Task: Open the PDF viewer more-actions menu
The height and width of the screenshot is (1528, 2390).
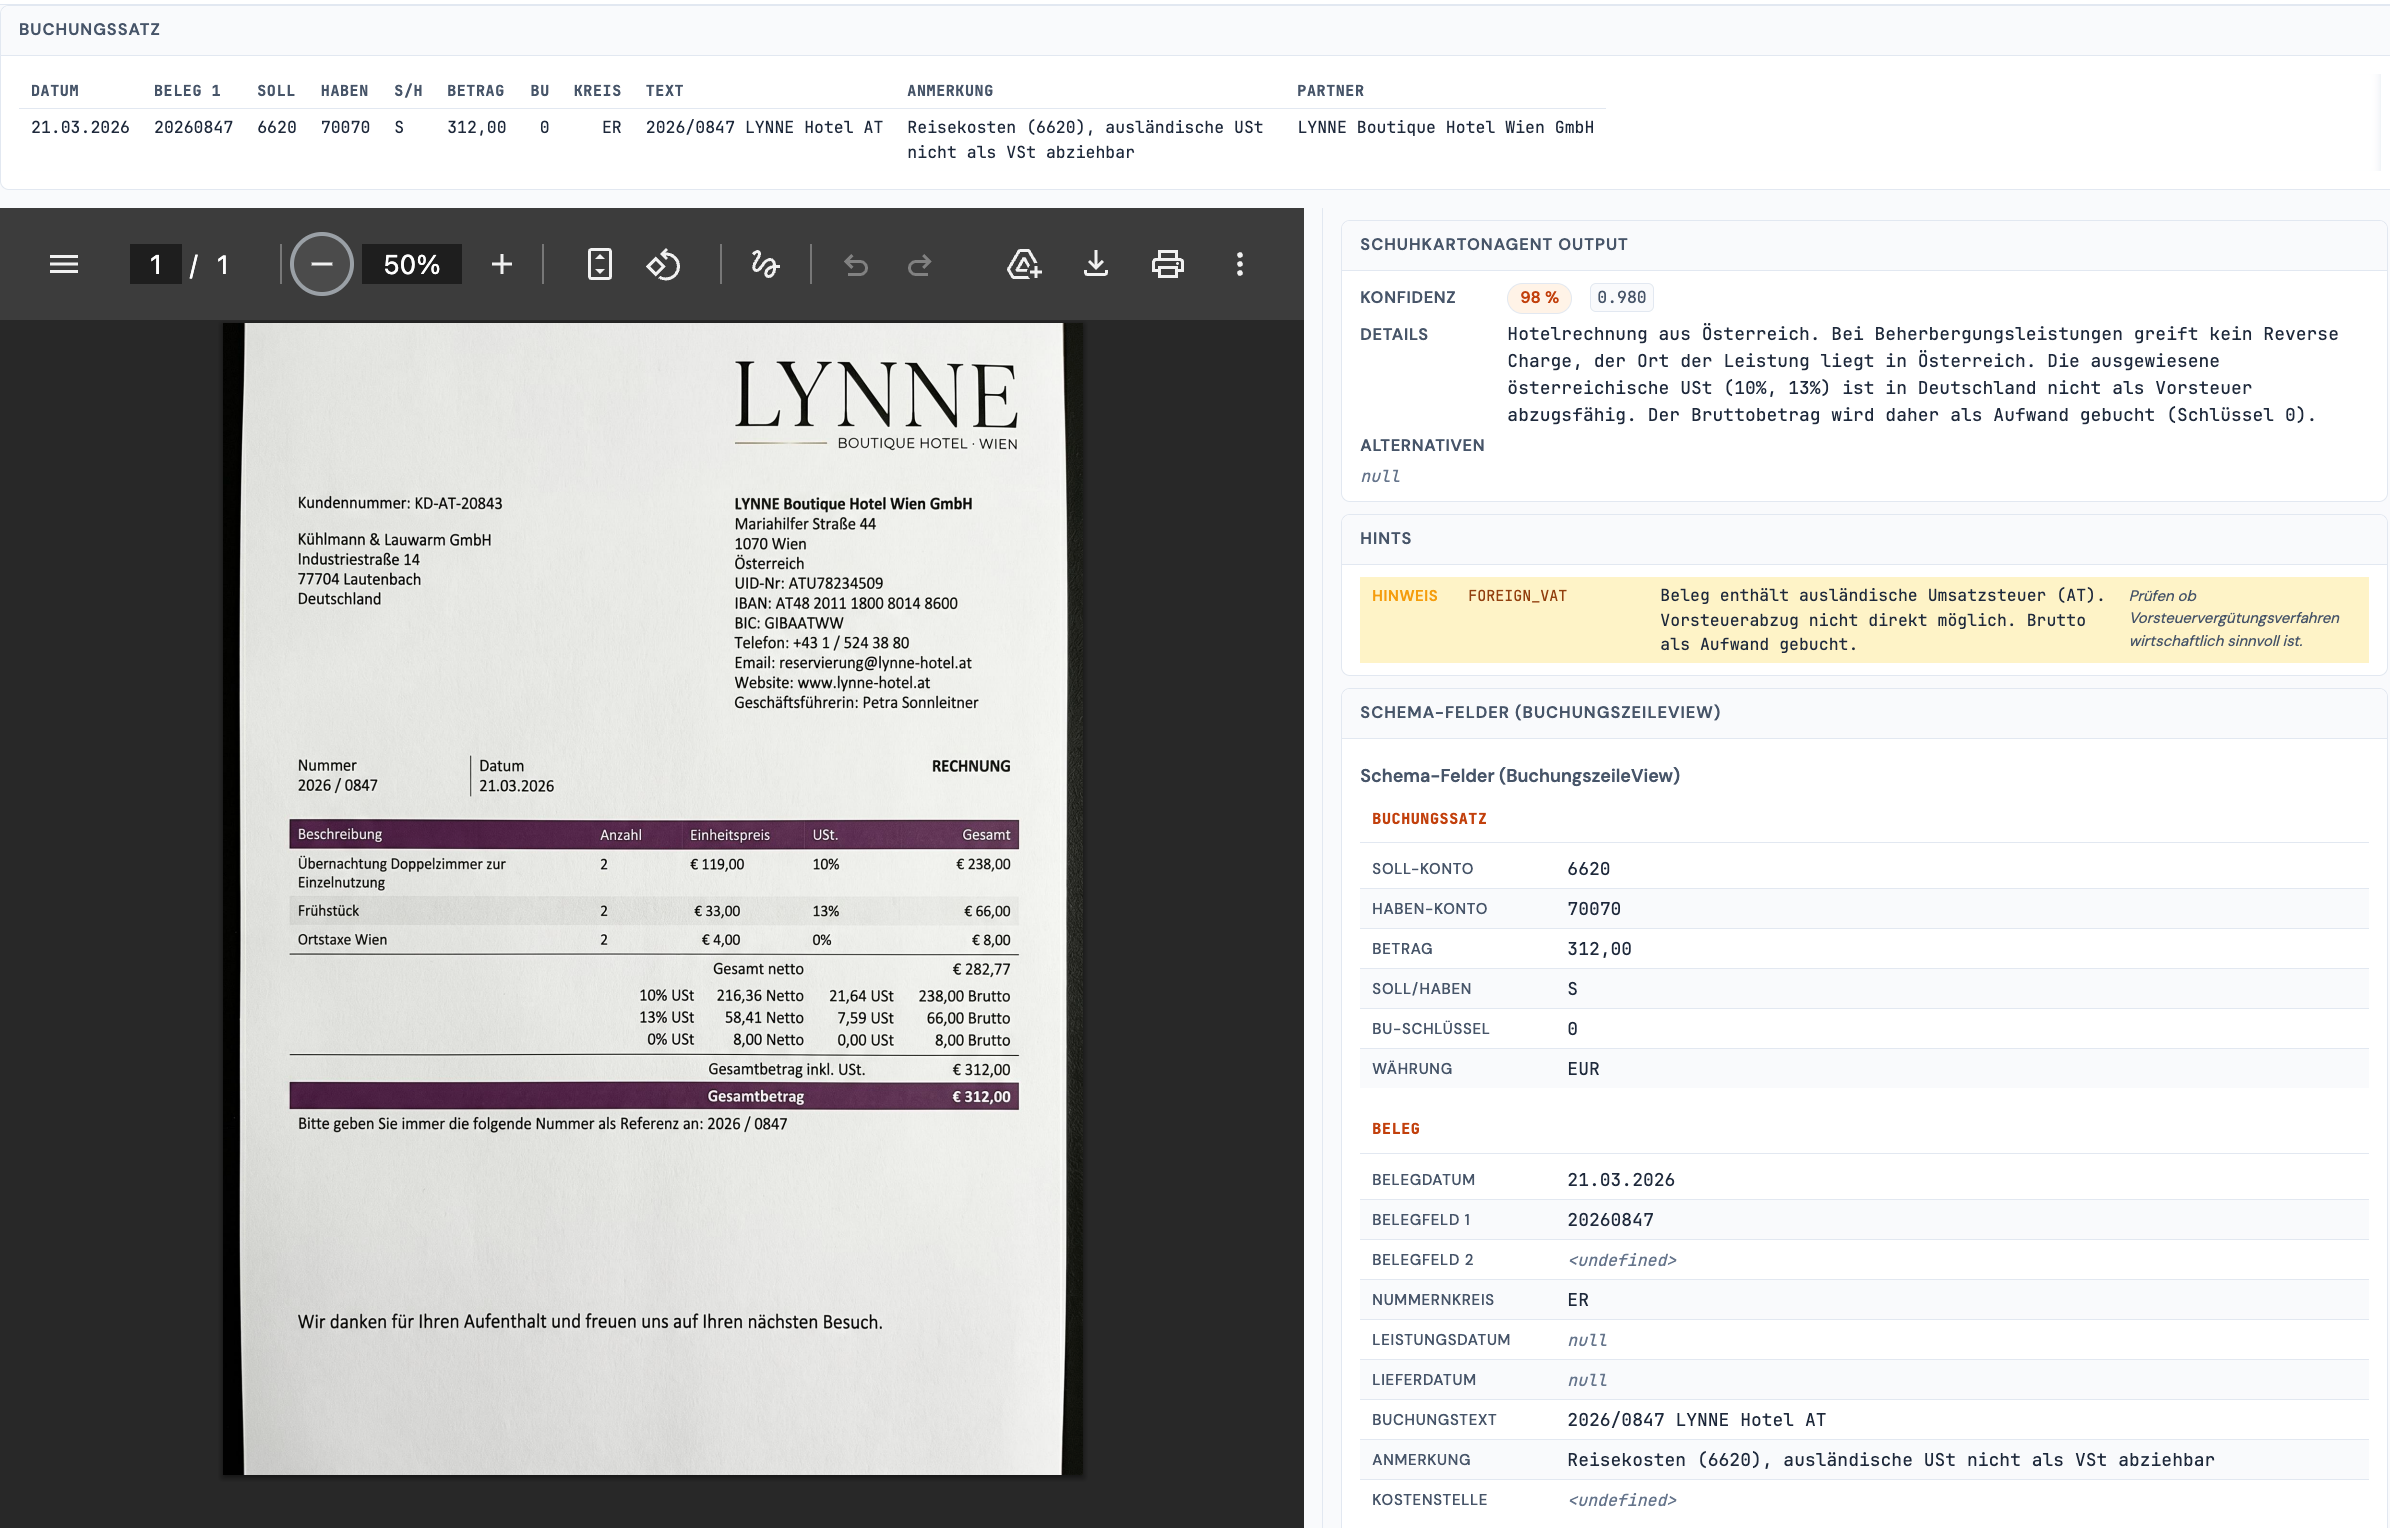Action: tap(1240, 264)
